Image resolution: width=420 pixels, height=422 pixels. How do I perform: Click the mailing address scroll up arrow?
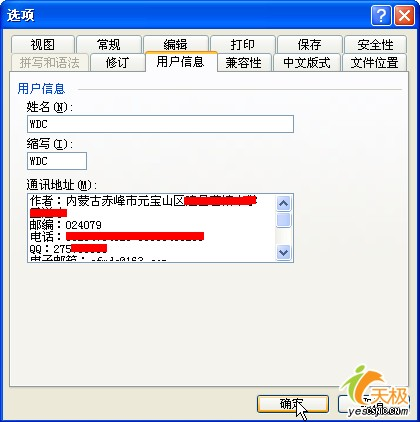[x=283, y=203]
